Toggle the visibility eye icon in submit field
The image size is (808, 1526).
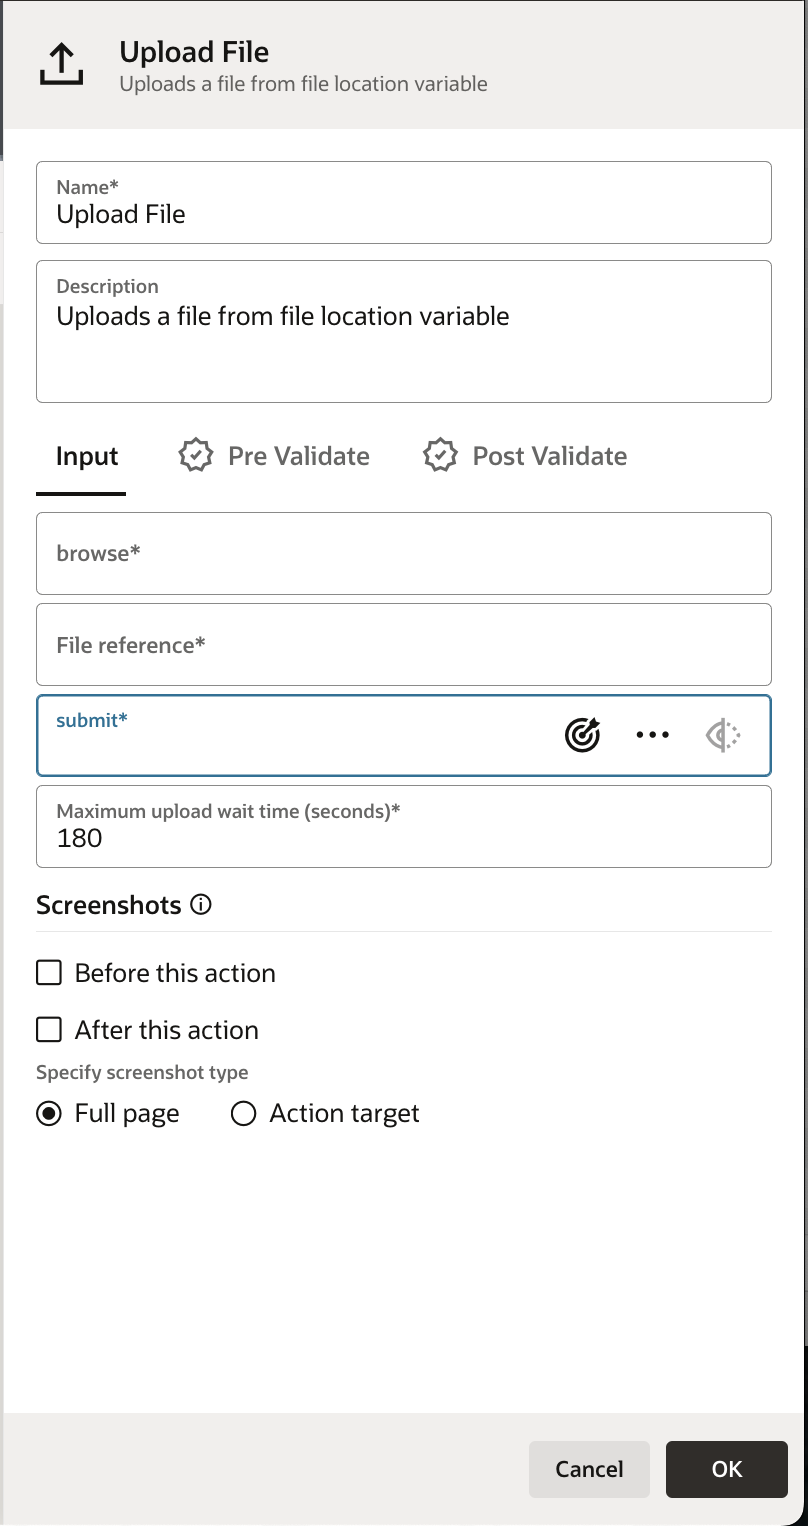pos(723,734)
